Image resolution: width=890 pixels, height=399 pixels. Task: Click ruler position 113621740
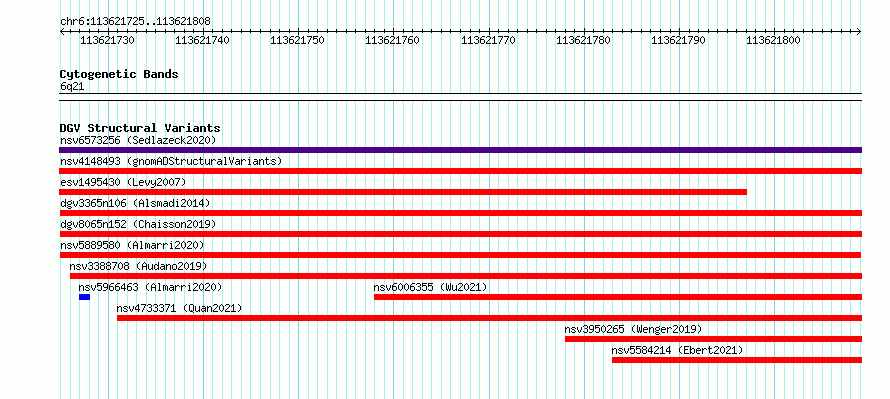point(203,40)
